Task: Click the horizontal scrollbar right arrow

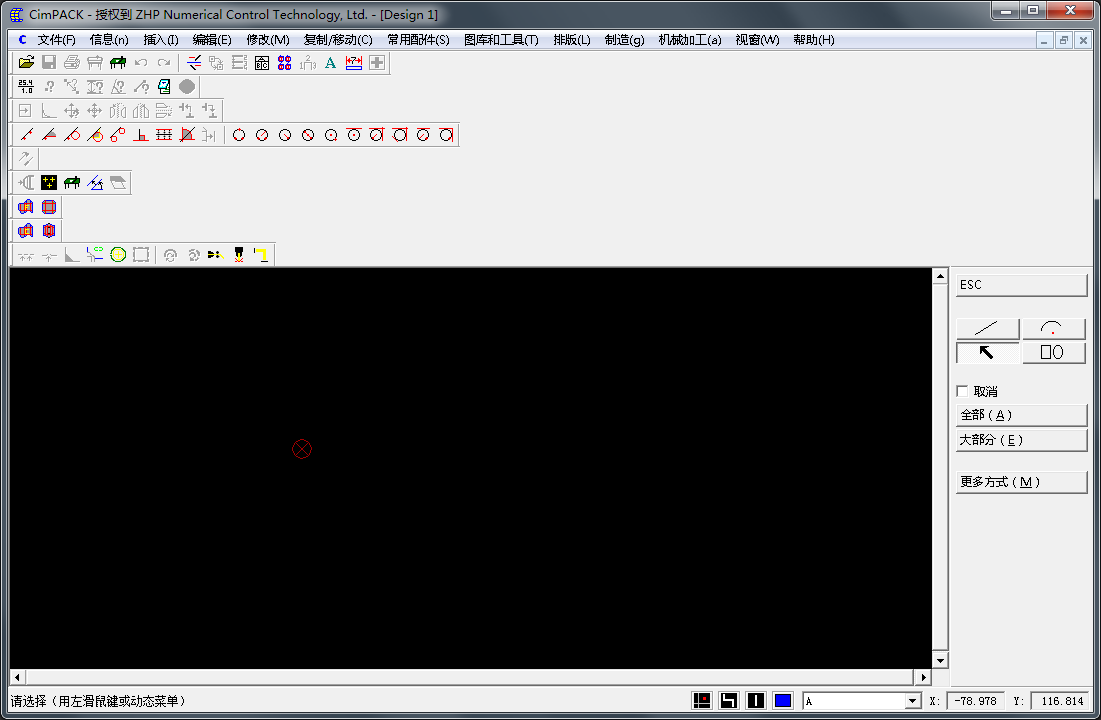Action: (923, 677)
